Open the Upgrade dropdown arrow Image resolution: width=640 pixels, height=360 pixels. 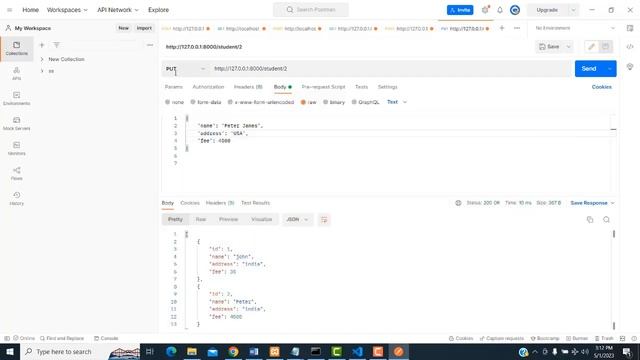point(573,10)
